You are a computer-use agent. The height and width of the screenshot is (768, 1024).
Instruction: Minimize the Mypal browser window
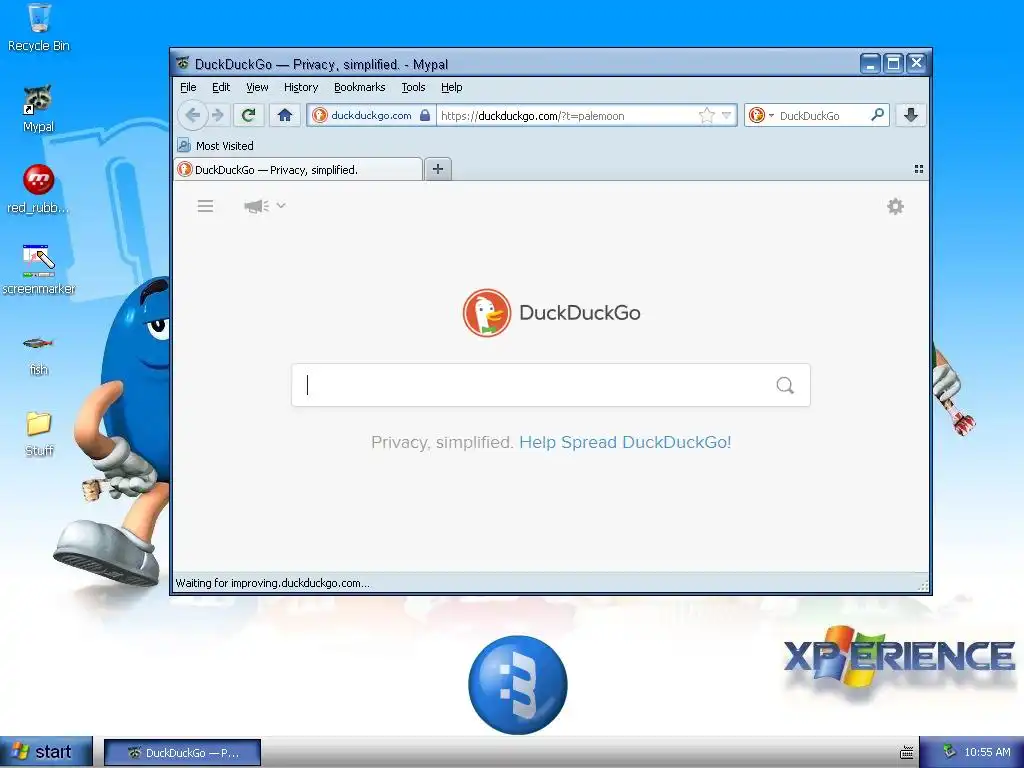pos(870,63)
